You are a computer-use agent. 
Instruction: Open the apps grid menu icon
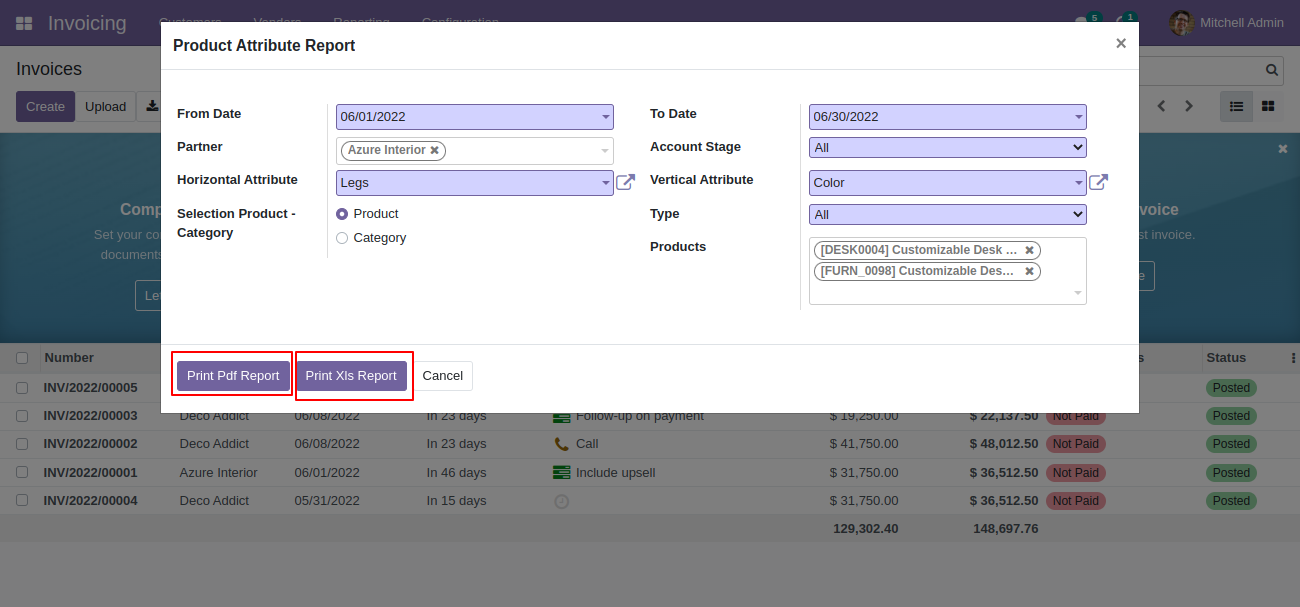24,22
